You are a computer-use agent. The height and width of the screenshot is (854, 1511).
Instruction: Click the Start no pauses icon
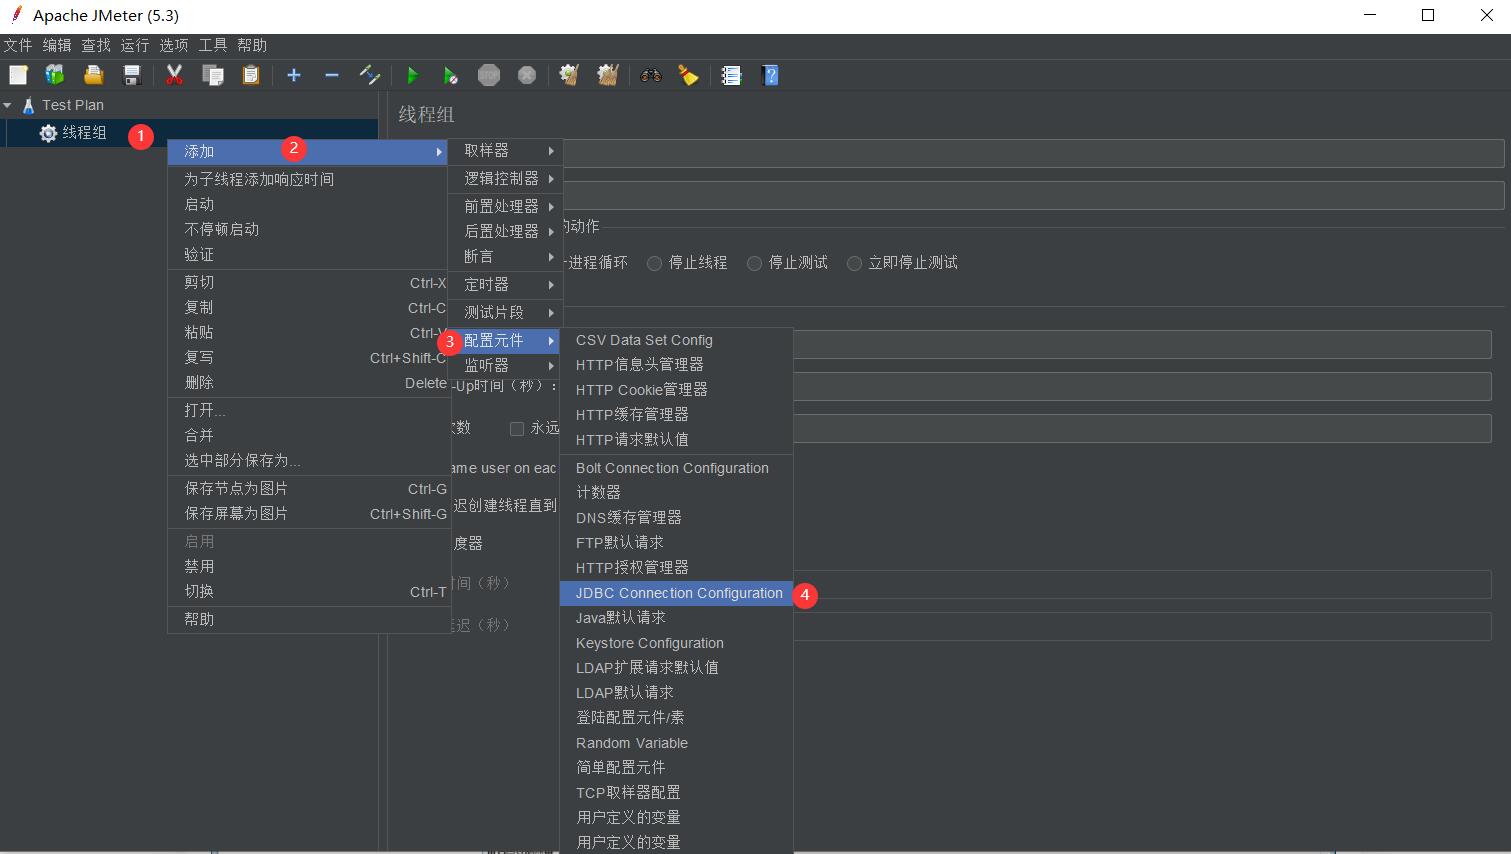(x=450, y=75)
